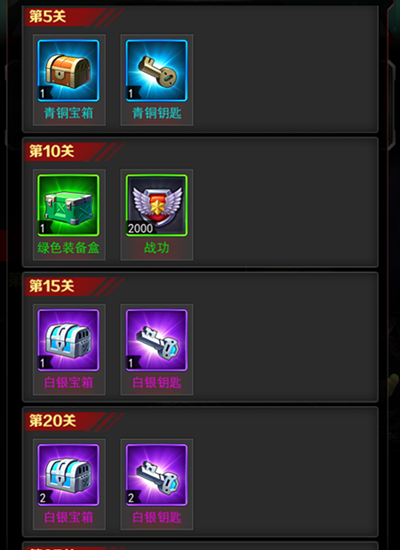Click the 绿色装备盒 text label
The width and height of the screenshot is (400, 550).
point(68,248)
